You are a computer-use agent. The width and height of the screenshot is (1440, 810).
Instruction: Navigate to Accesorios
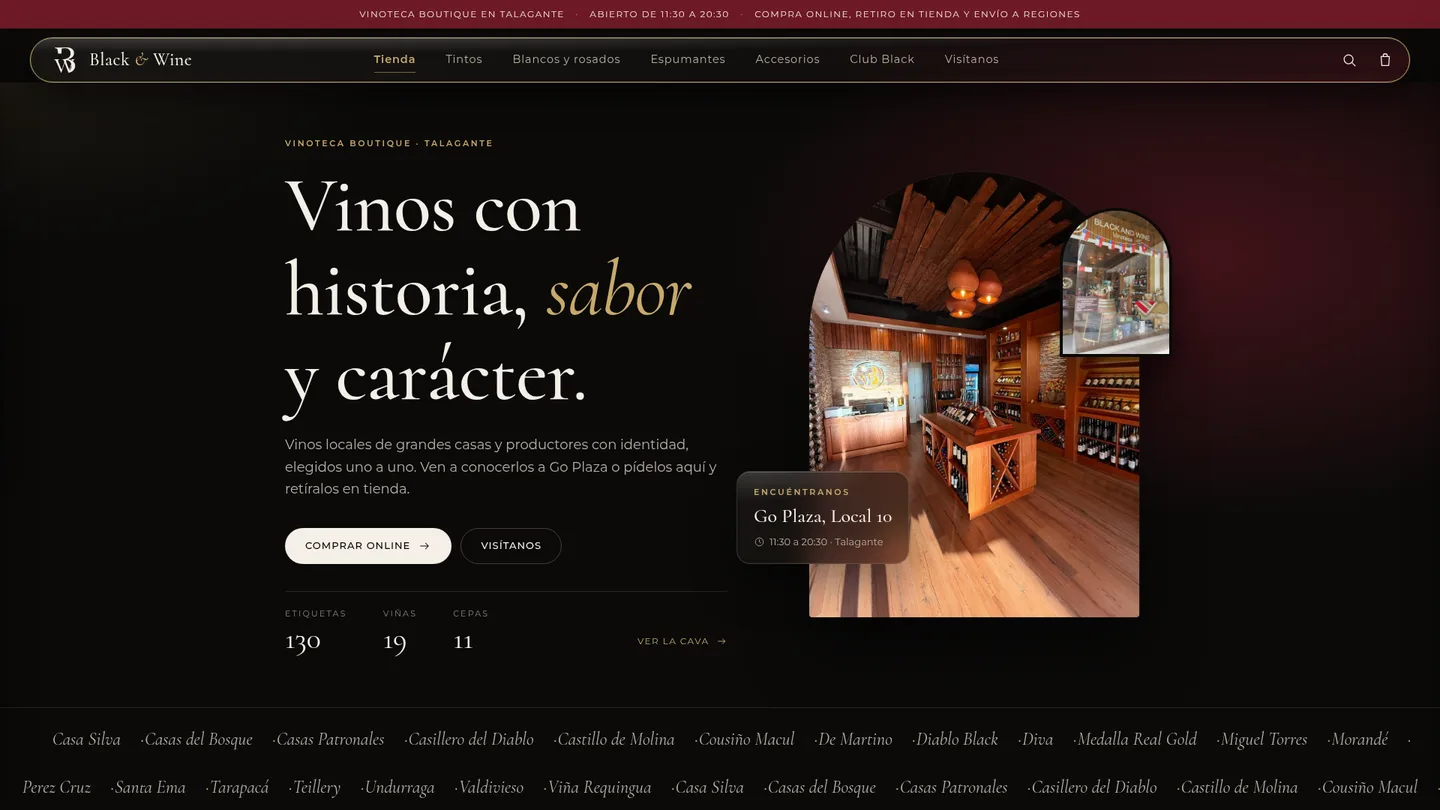787,59
